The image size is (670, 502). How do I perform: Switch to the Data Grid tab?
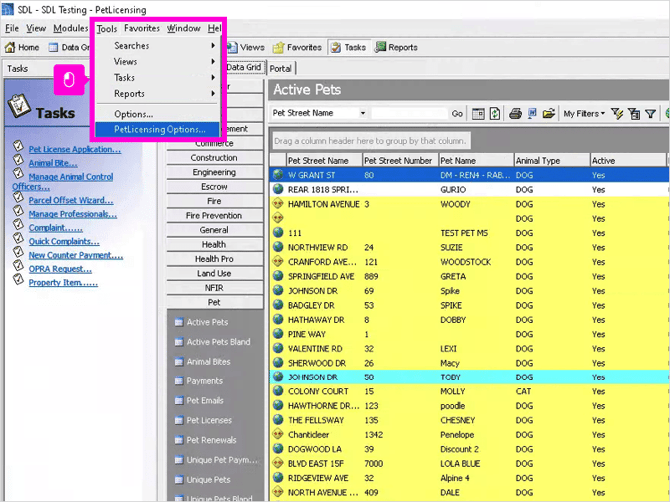tap(244, 67)
